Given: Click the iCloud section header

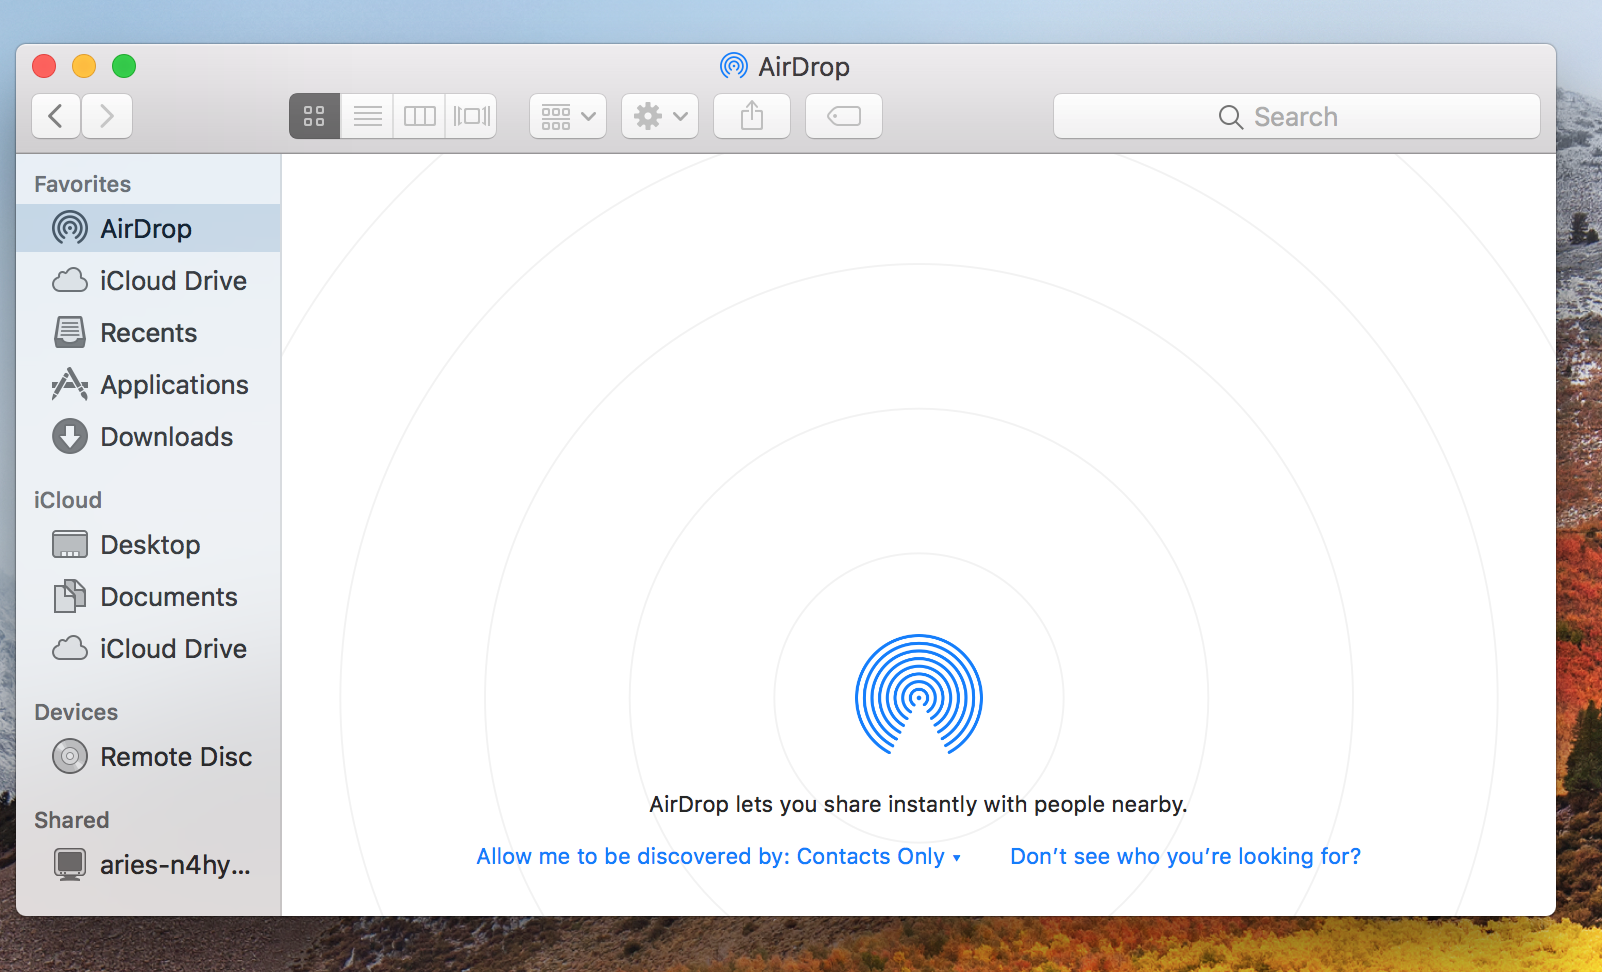Looking at the screenshot, I should 68,500.
